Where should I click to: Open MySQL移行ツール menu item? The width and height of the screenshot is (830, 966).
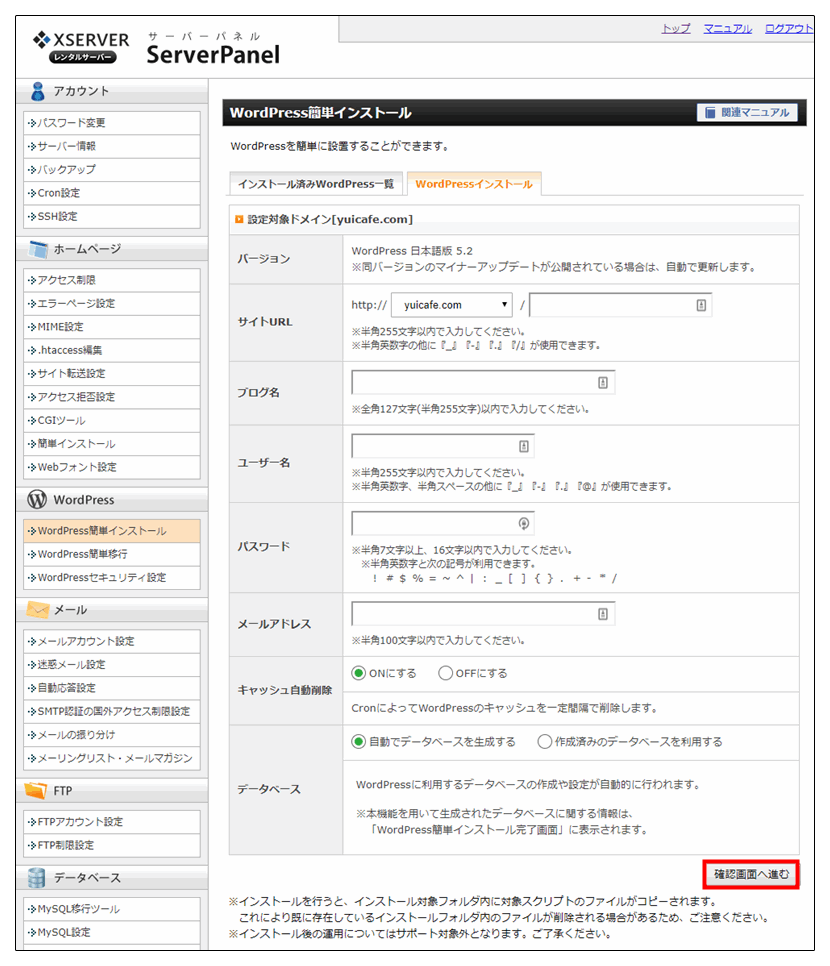coord(112,909)
